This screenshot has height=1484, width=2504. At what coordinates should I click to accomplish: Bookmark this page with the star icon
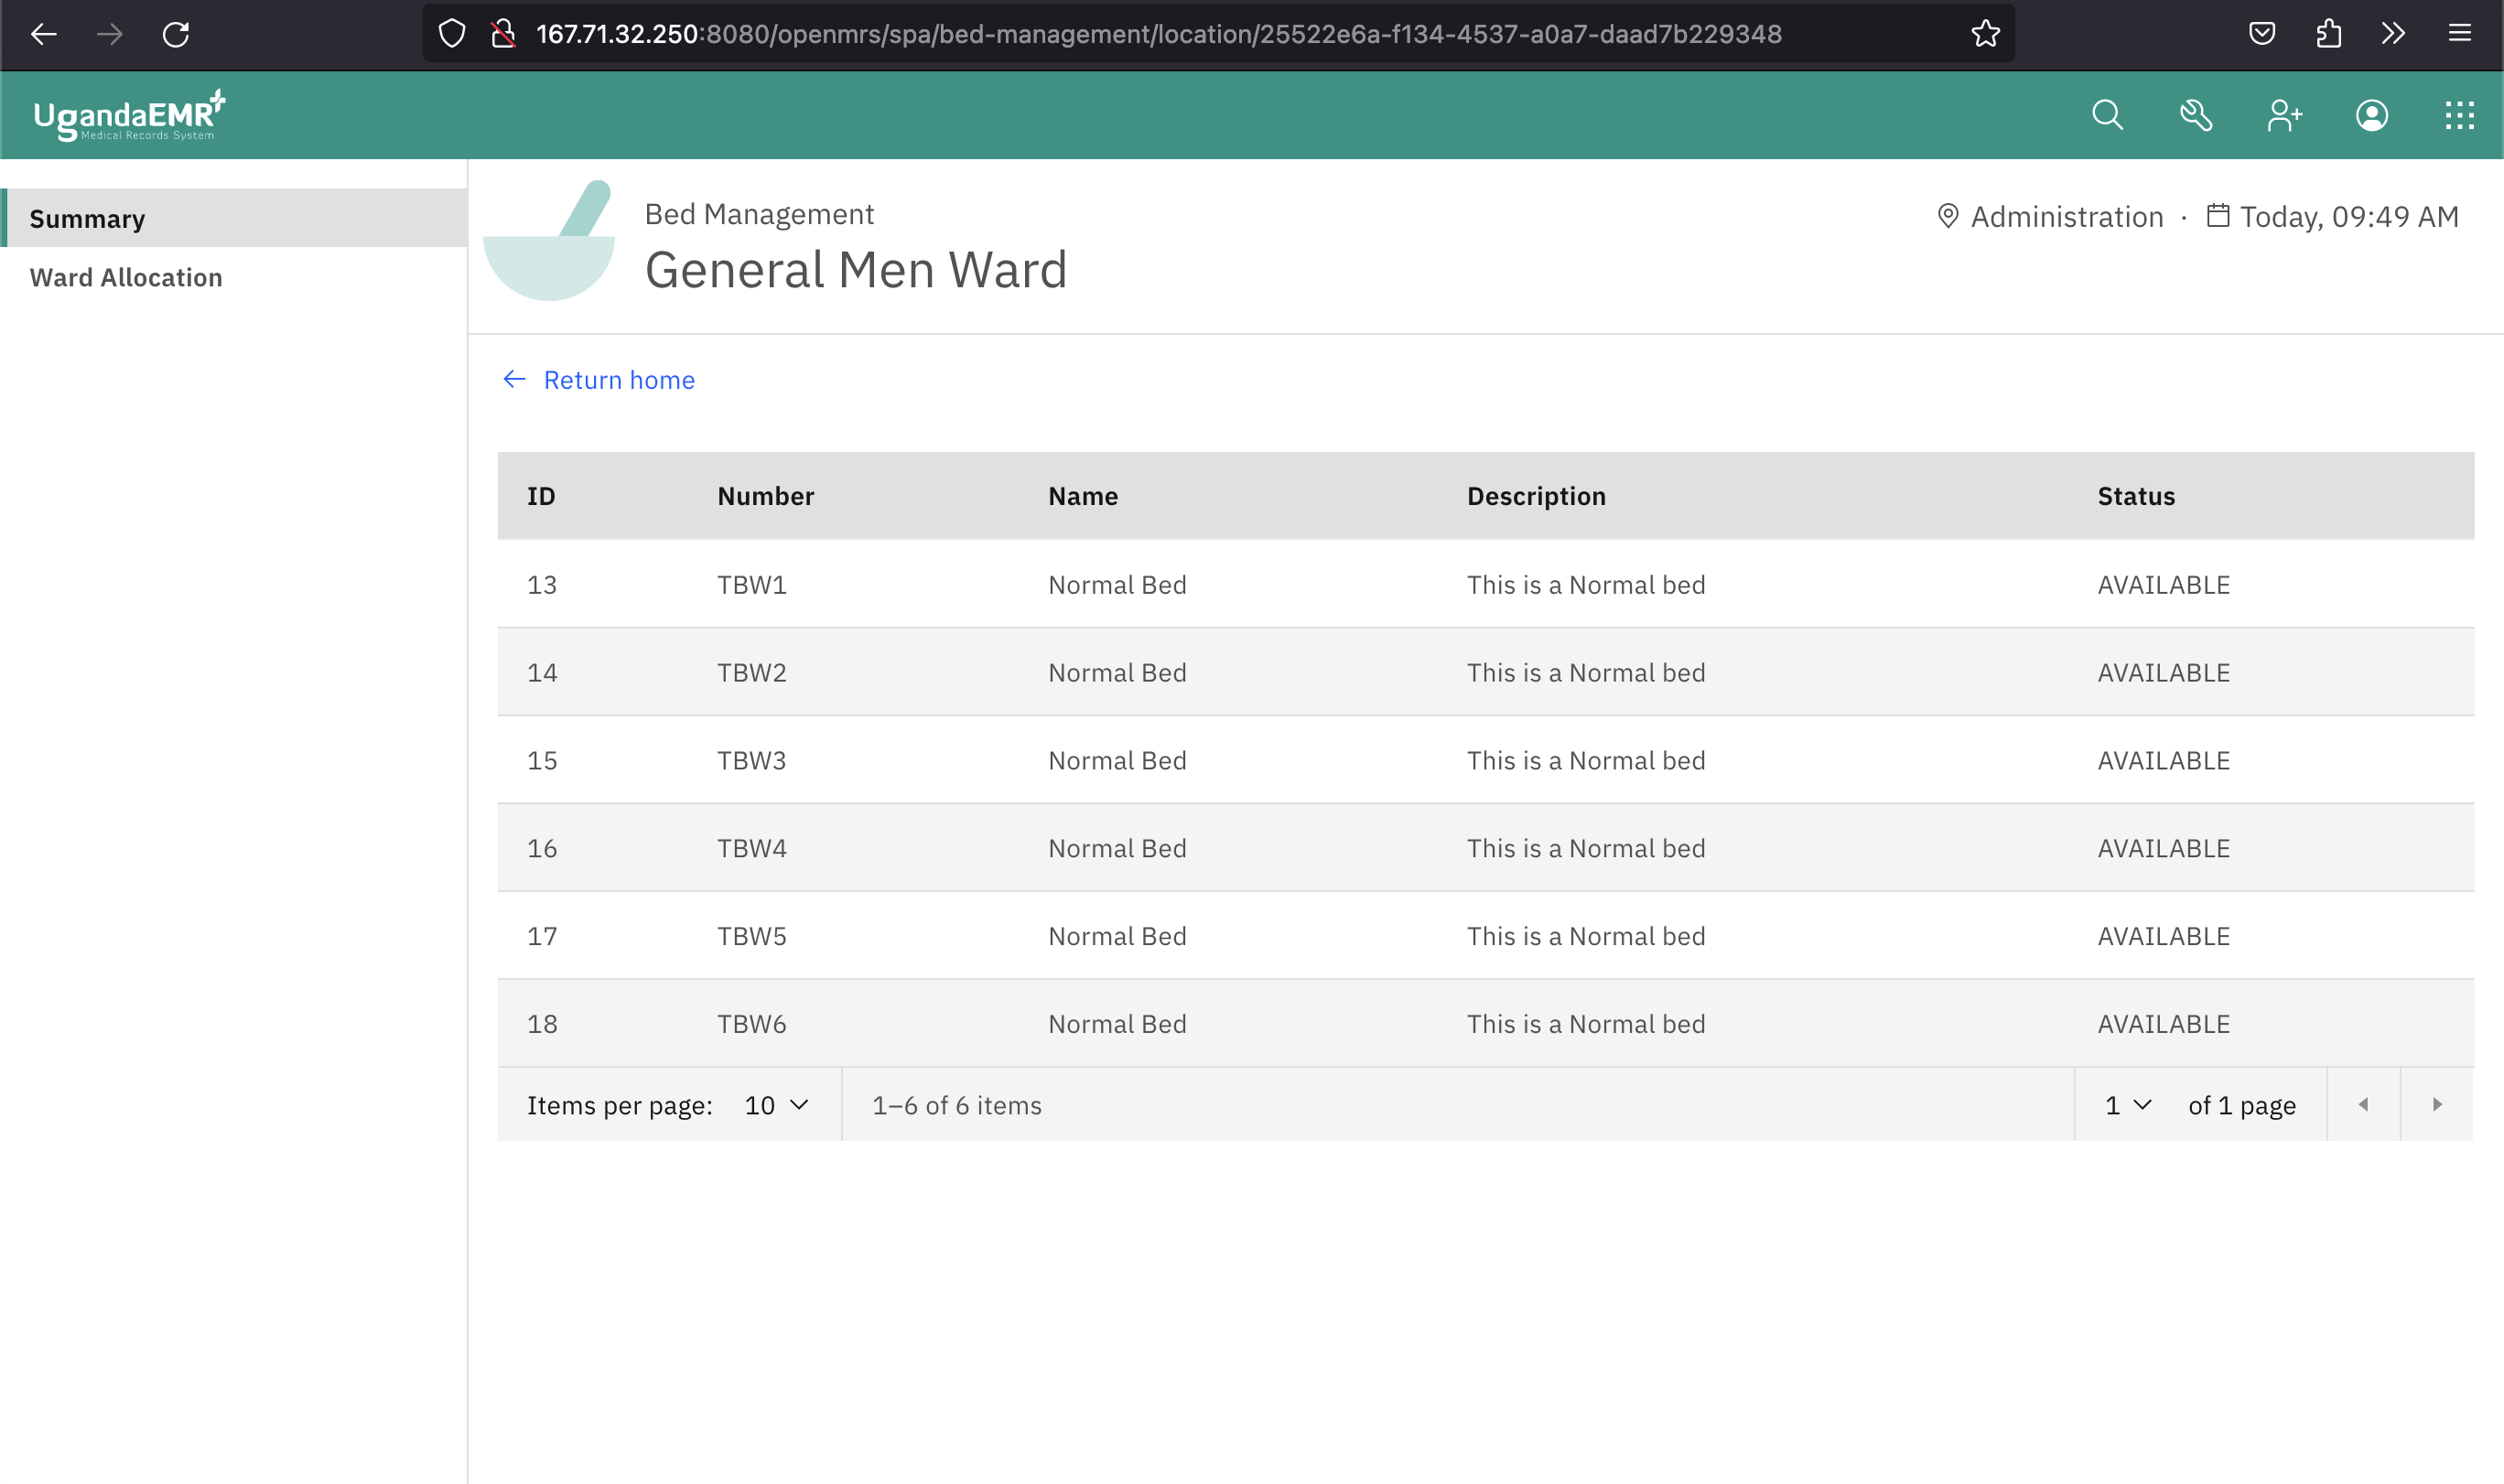[x=1985, y=34]
